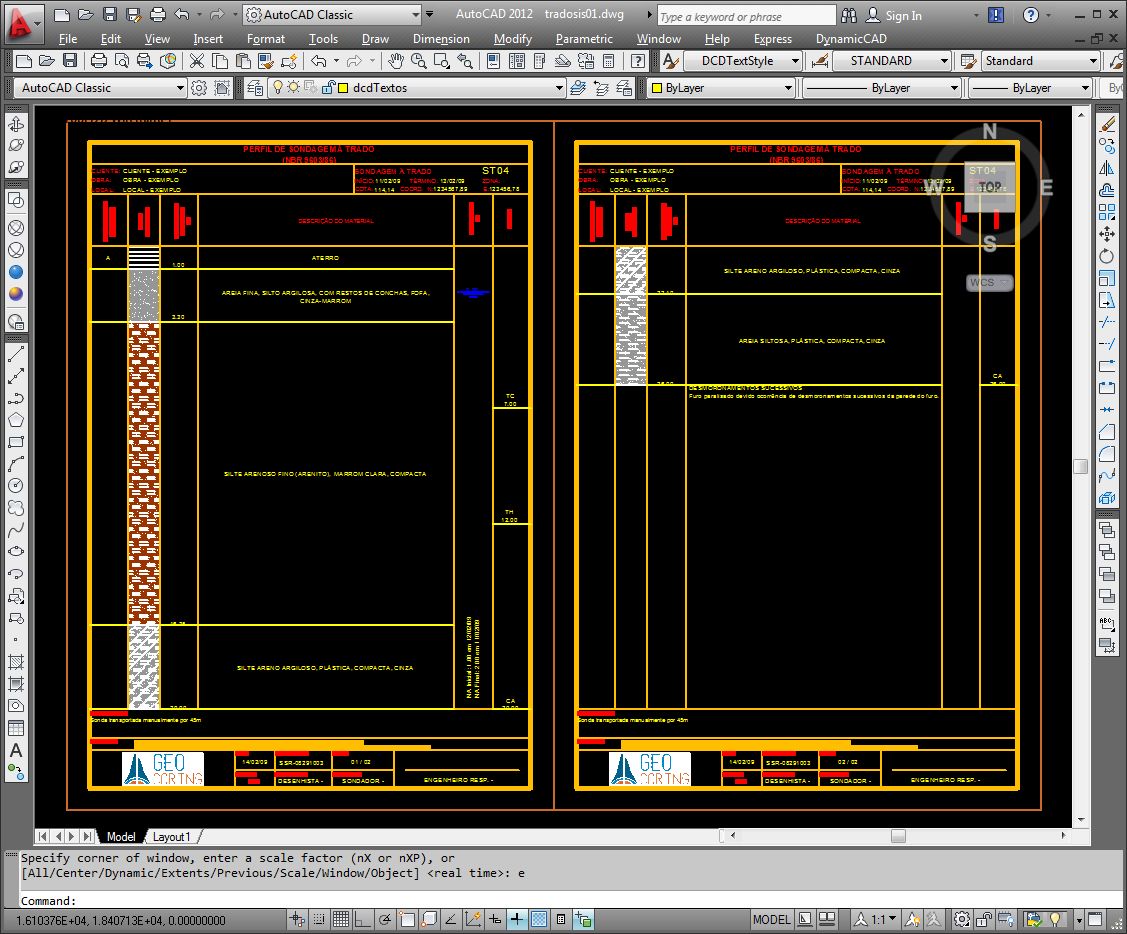Select the Move tool
1127x934 pixels.
coord(1107,234)
